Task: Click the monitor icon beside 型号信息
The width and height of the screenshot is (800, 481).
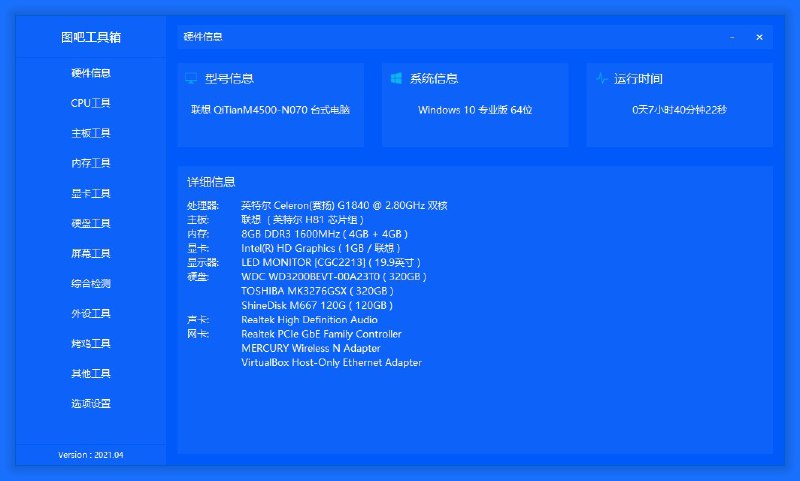Action: tap(191, 78)
